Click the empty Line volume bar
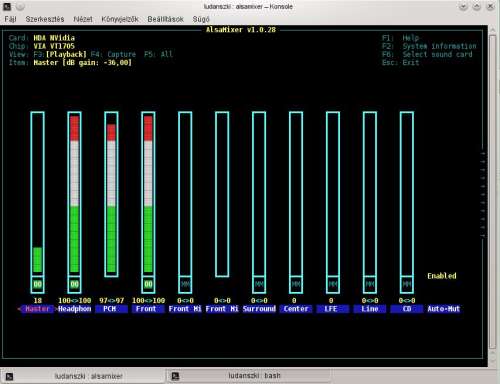 (370, 194)
